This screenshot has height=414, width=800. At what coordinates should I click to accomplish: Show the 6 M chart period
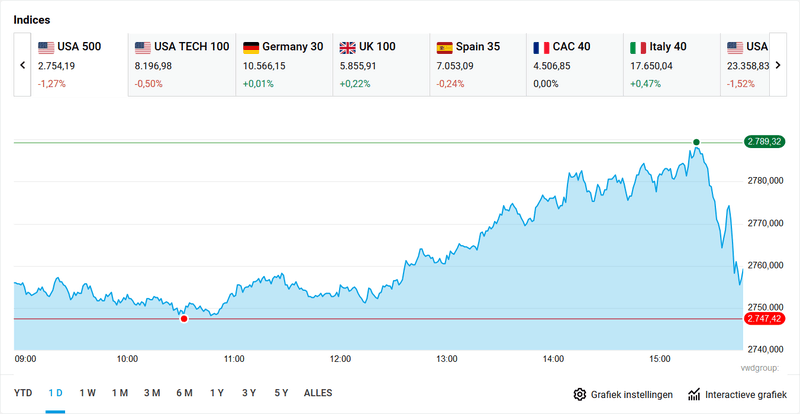[x=184, y=393]
